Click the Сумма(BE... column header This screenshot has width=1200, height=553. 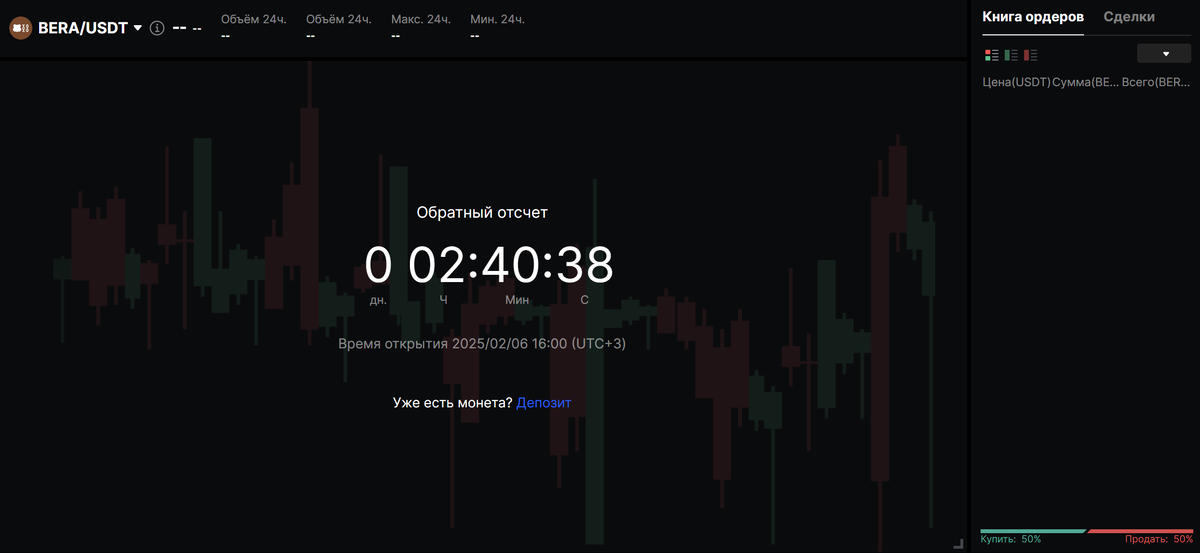pyautogui.click(x=1085, y=82)
